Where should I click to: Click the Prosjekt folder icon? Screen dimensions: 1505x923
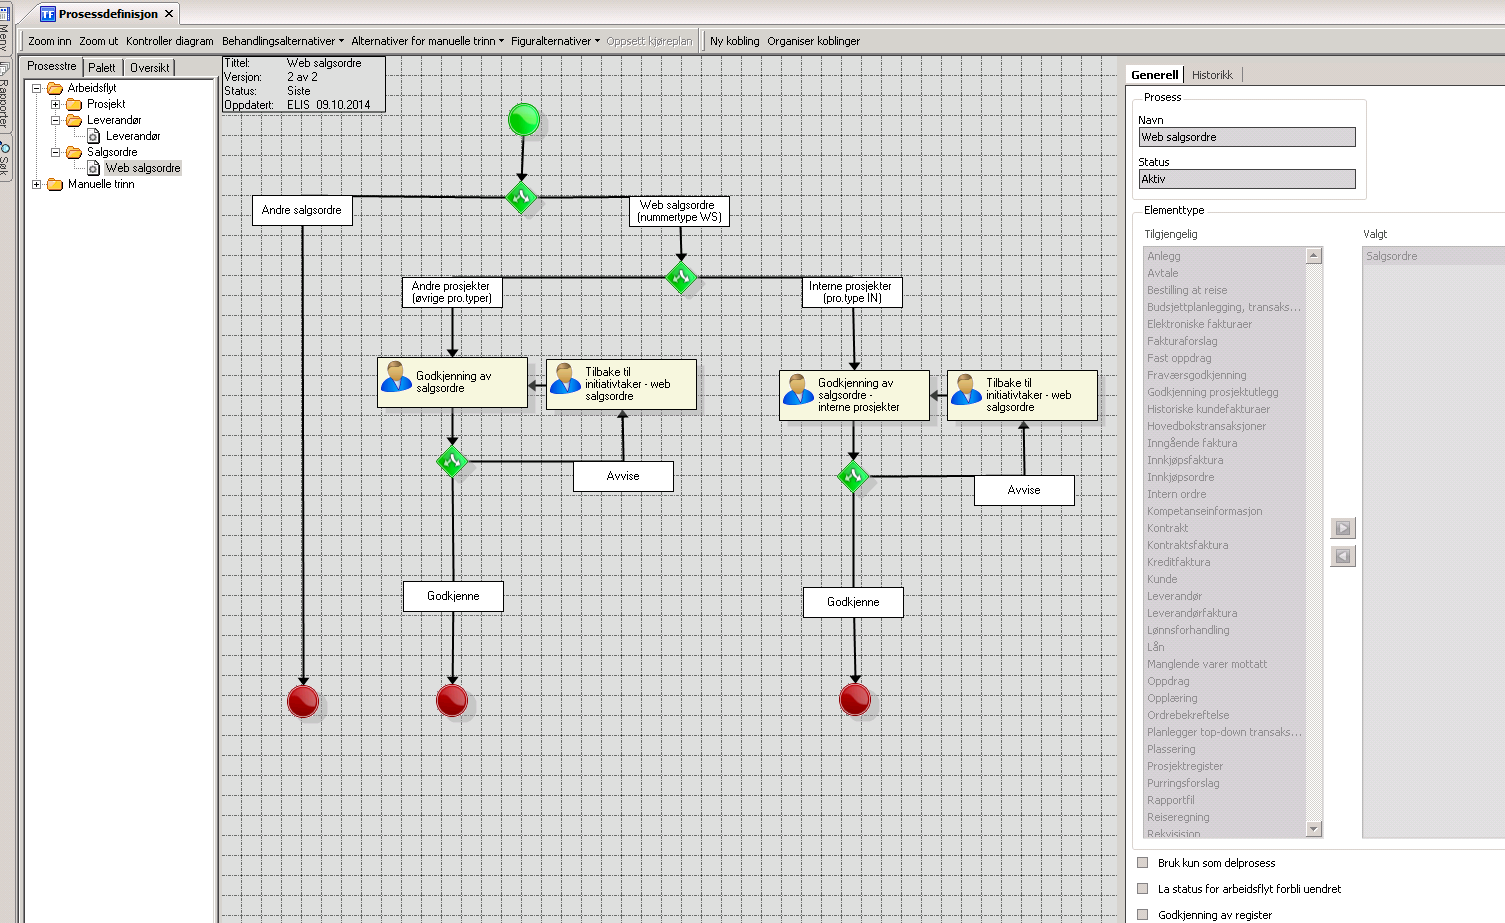[74, 104]
